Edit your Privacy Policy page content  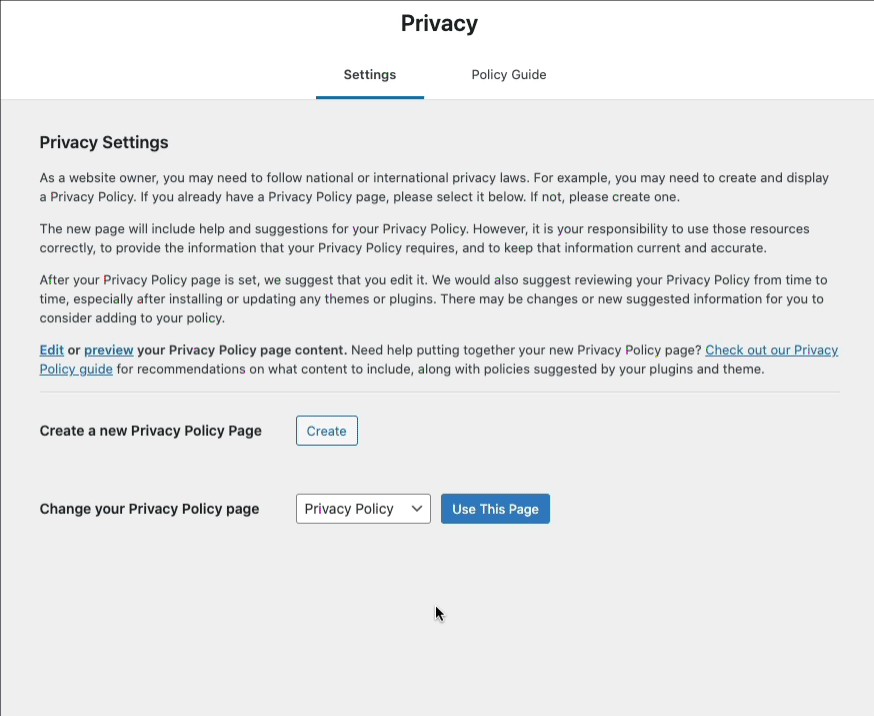(x=50, y=349)
